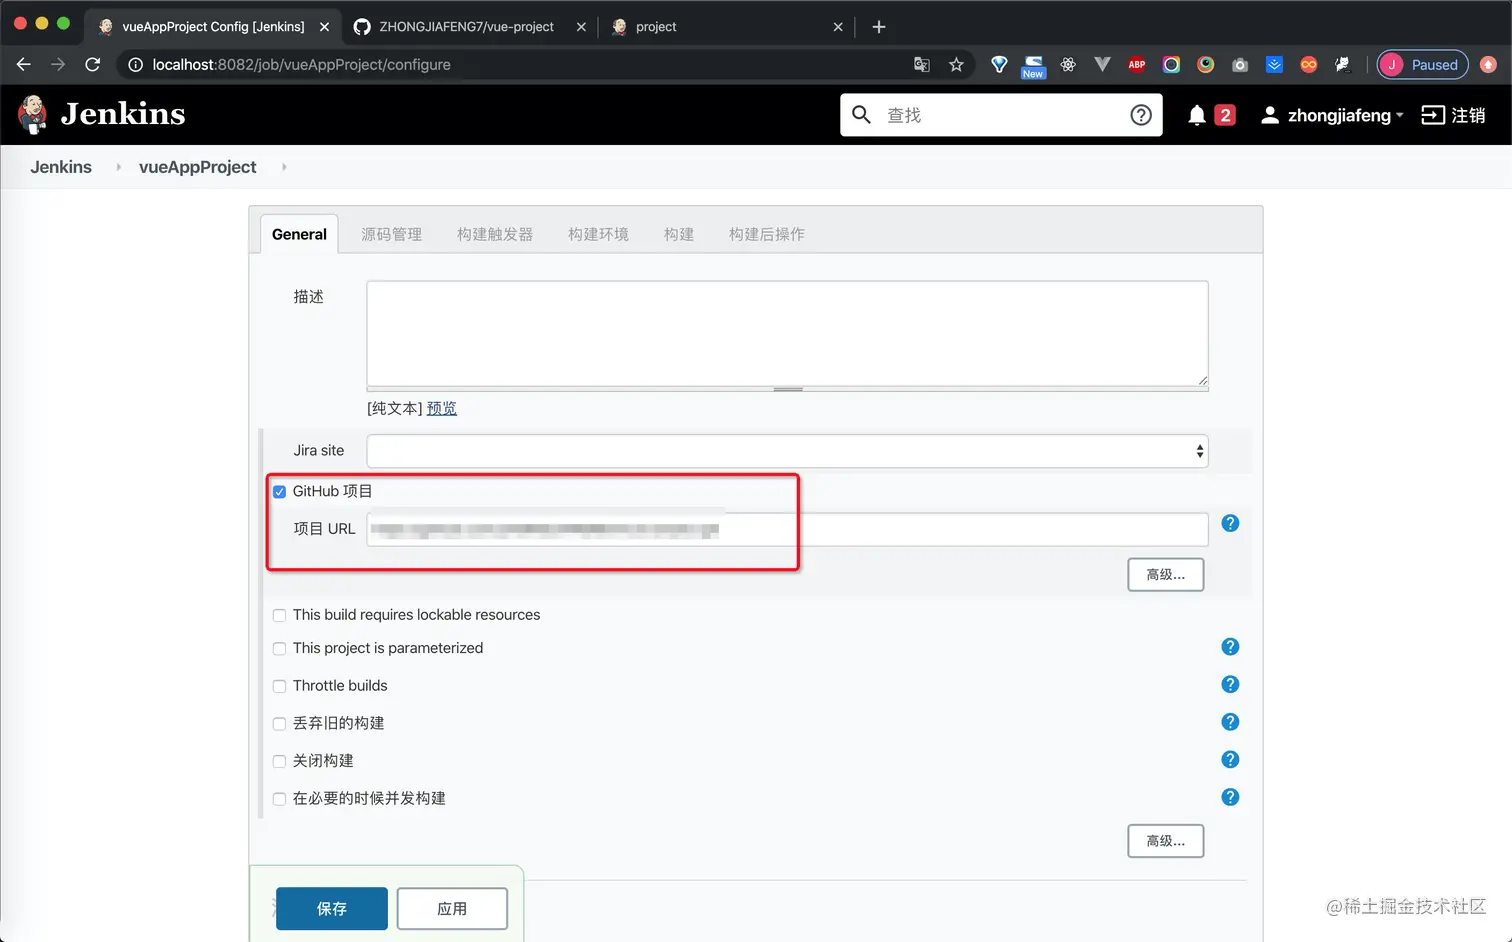Expand the Jenkins breadcrumb arrow
The width and height of the screenshot is (1512, 942).
pos(118,167)
